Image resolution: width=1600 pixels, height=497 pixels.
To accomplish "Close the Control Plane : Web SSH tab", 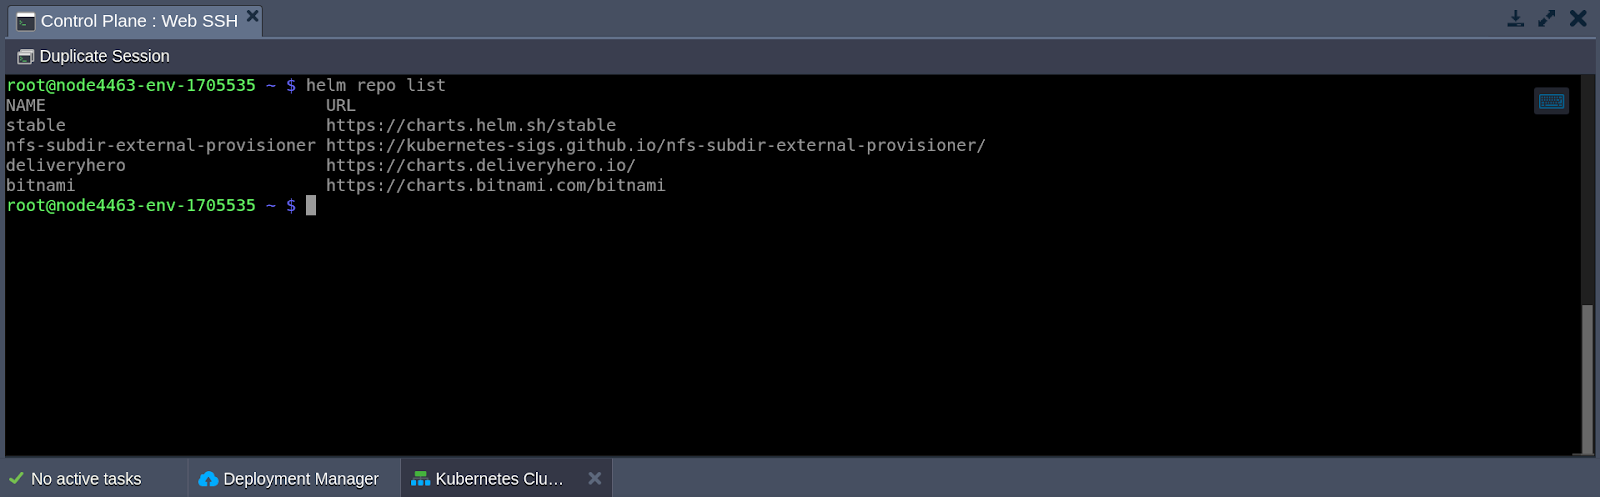I will click(x=253, y=15).
